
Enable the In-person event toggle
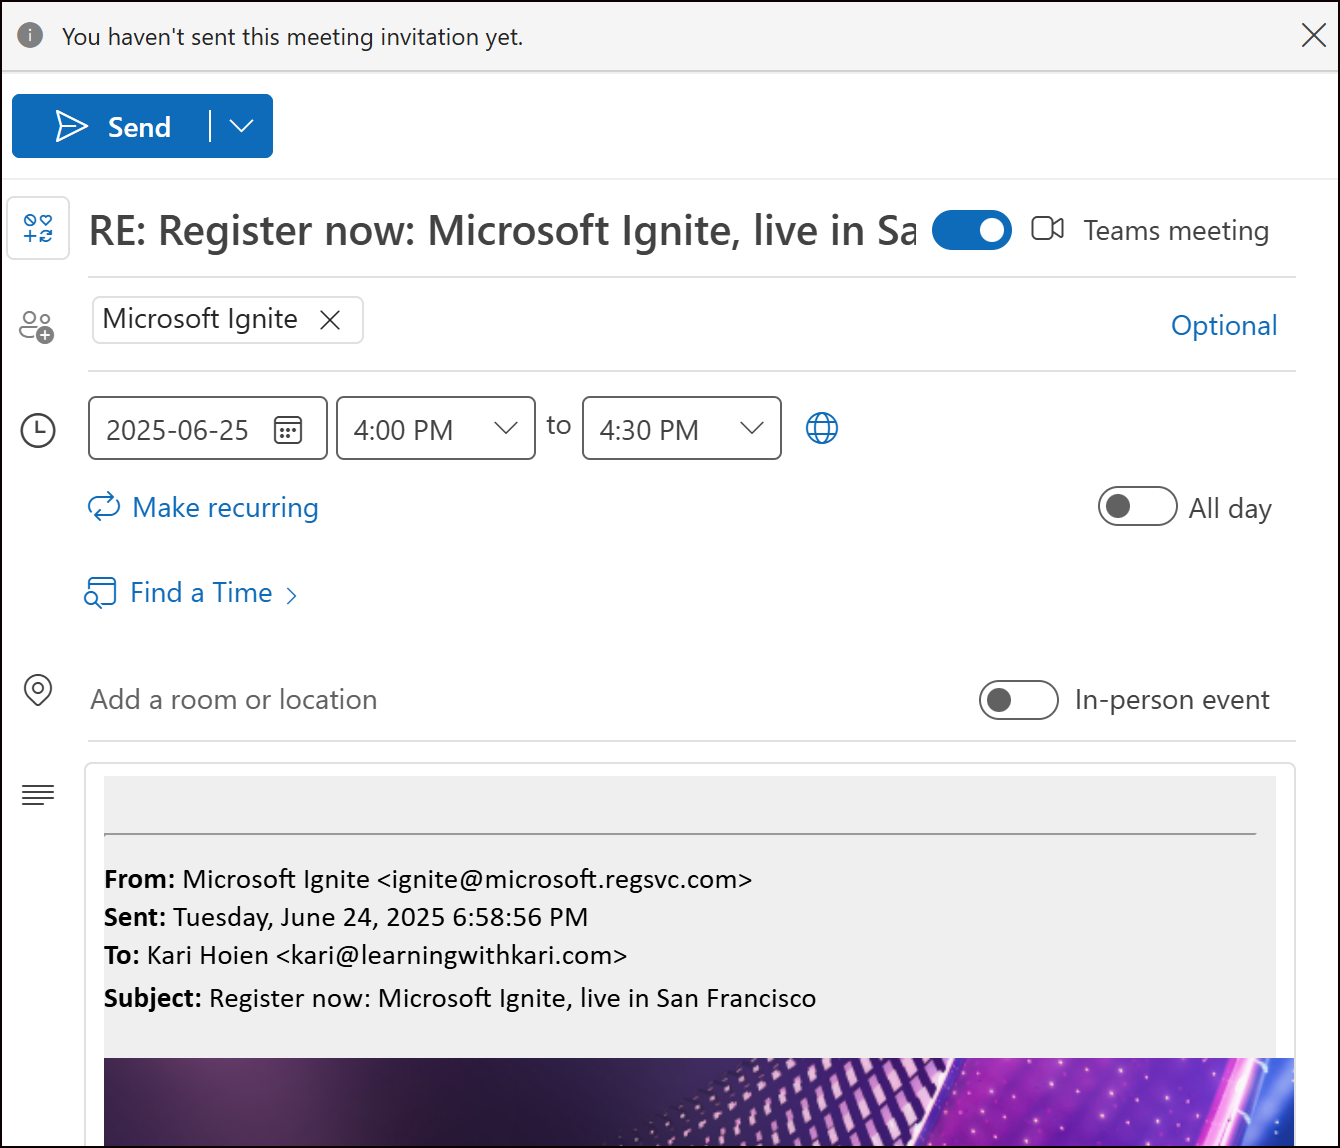point(1018,700)
